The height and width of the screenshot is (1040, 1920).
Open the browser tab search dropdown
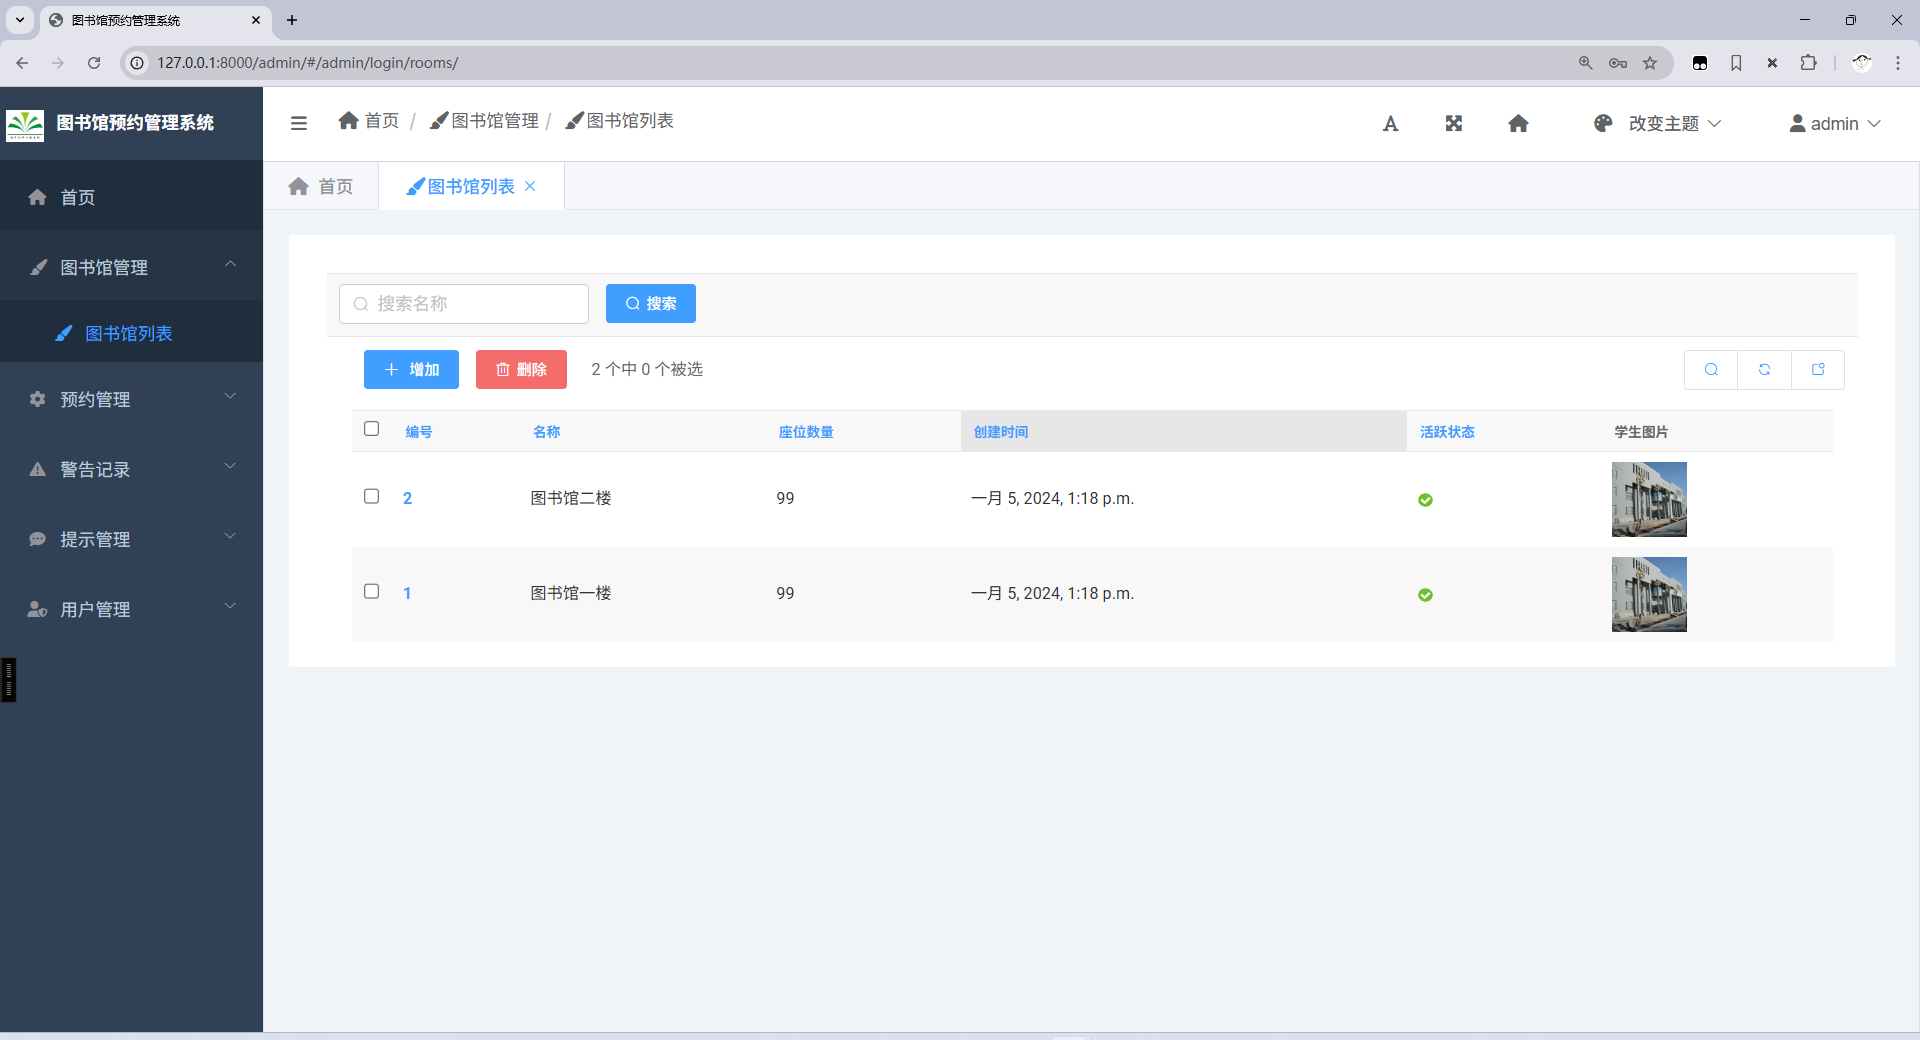pos(20,20)
